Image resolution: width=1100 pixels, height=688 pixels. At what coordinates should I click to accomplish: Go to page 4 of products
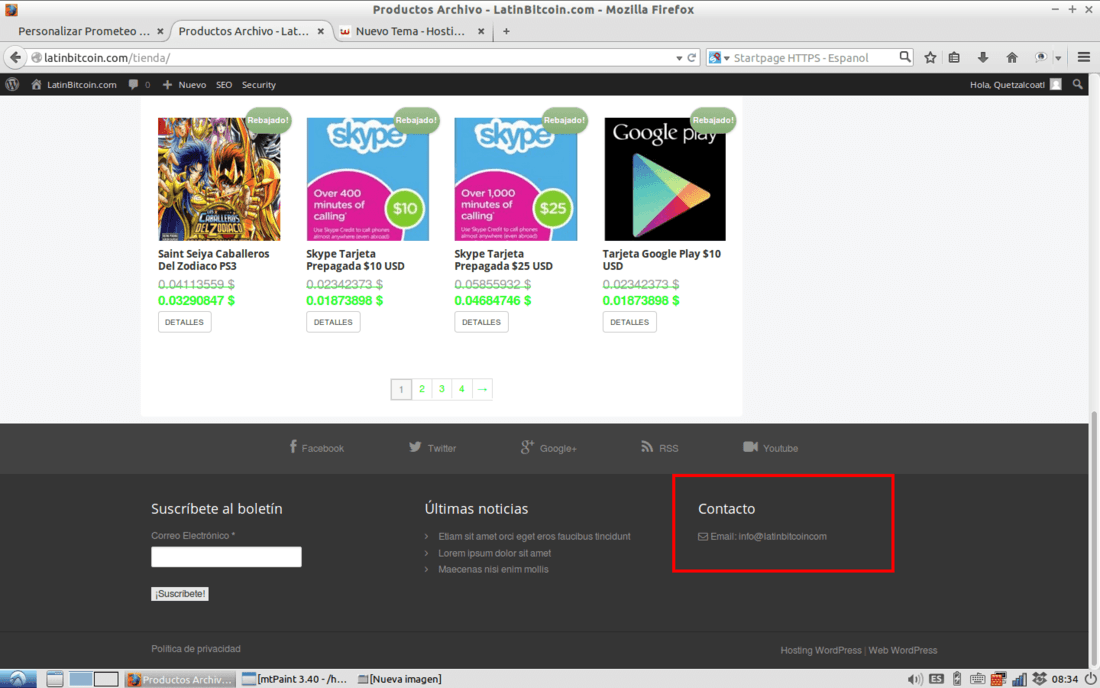[x=462, y=389]
